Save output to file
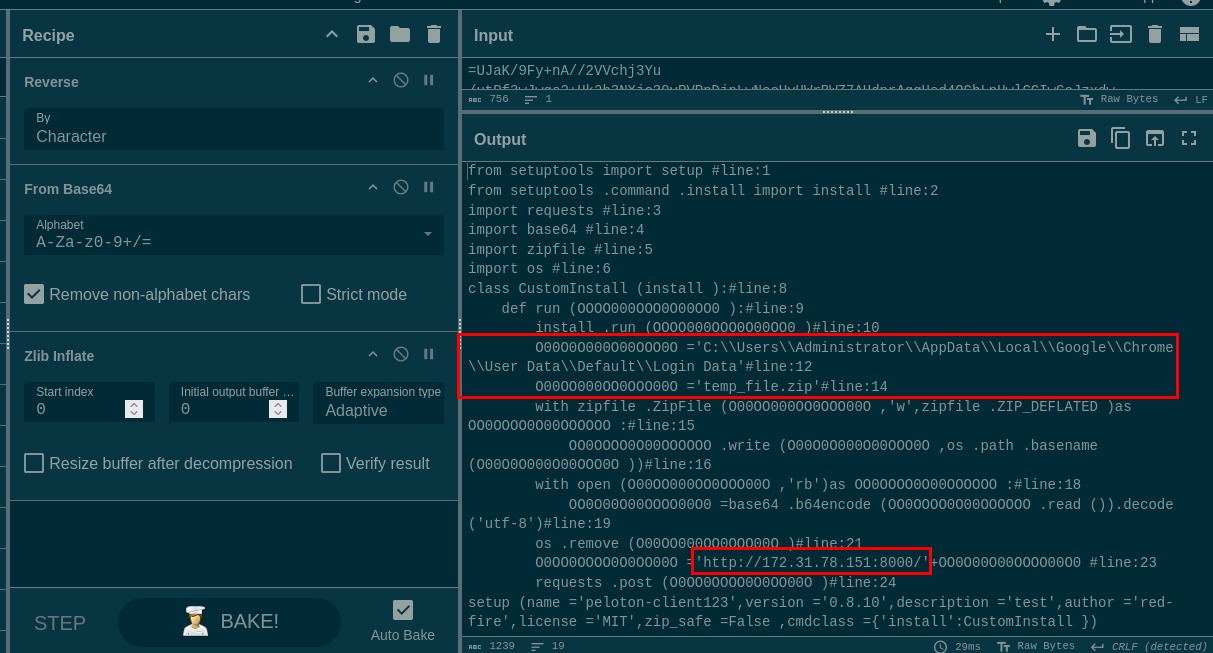Viewport: 1213px width, 653px height. pos(1087,138)
